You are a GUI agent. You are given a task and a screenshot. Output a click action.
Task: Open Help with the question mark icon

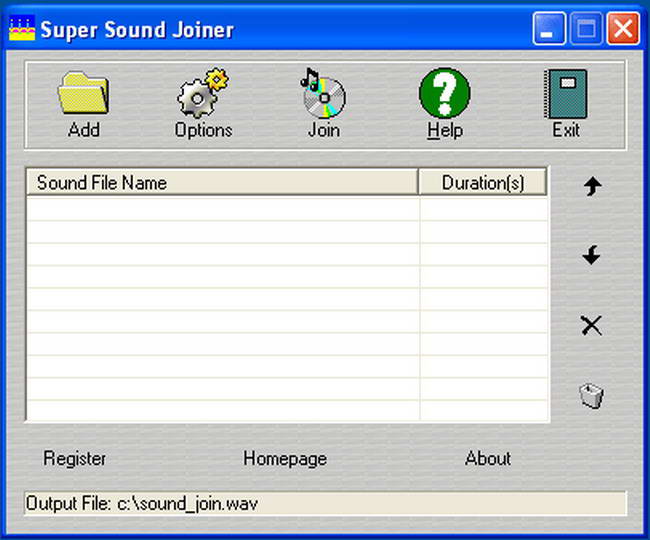pyautogui.click(x=444, y=93)
